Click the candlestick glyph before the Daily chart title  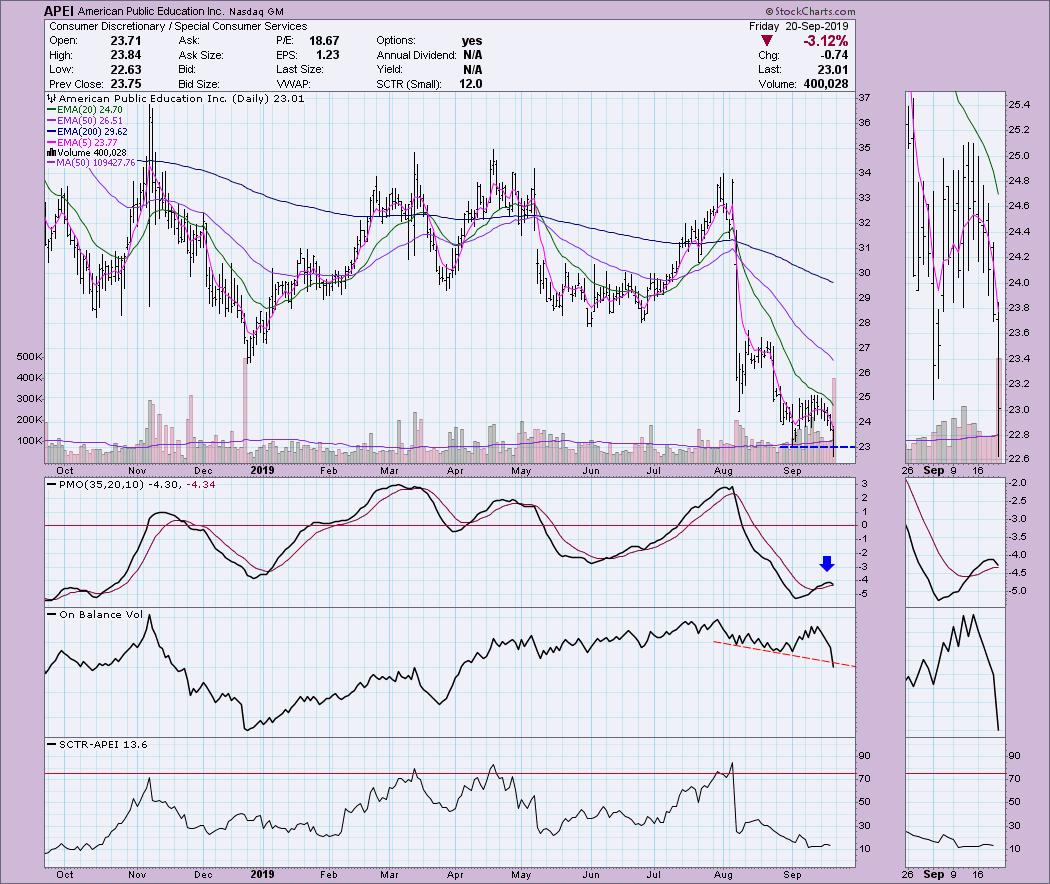52,98
